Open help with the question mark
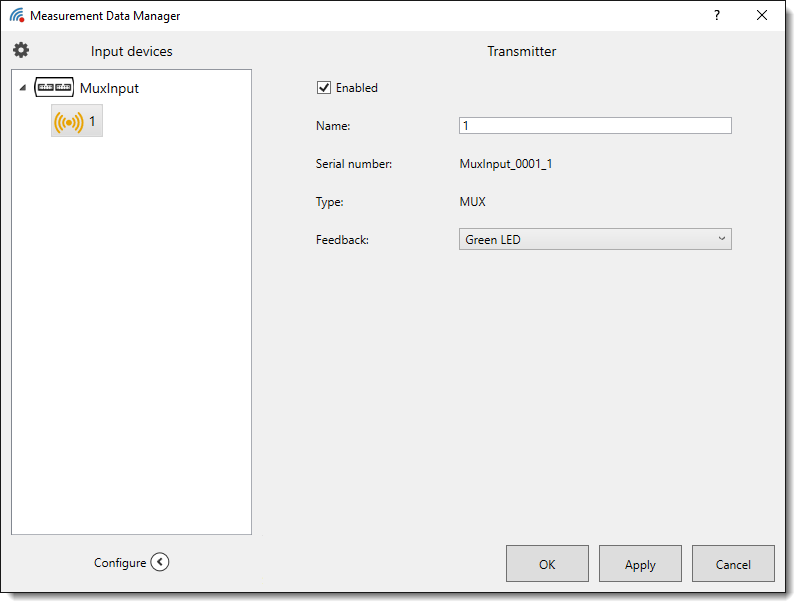 pos(716,16)
